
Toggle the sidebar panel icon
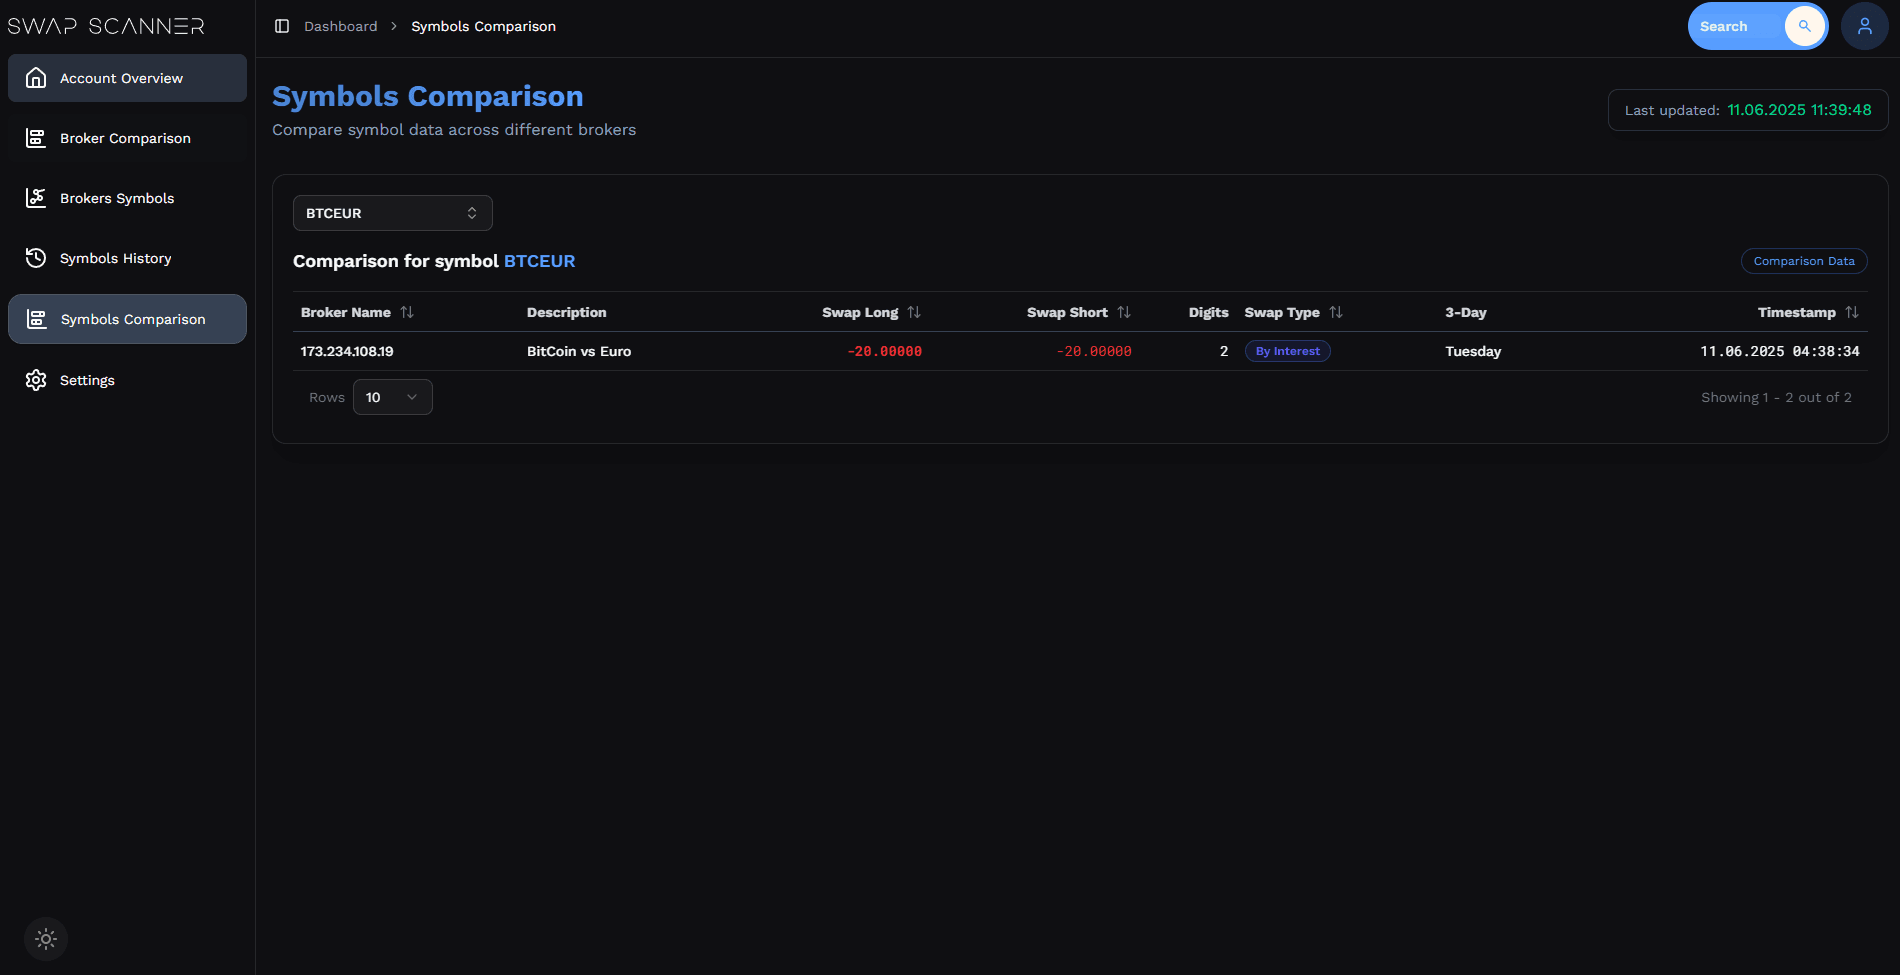coord(282,26)
